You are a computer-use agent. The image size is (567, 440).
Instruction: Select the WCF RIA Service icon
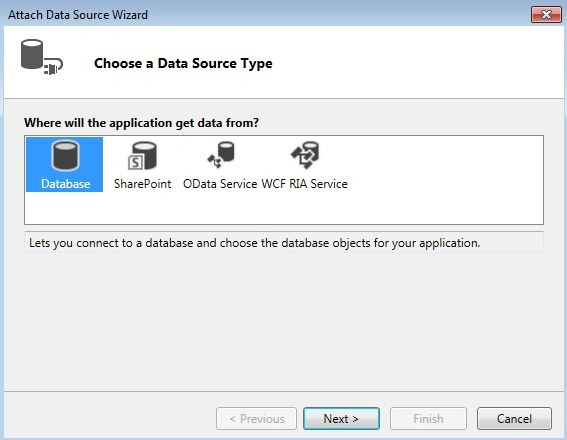point(305,155)
